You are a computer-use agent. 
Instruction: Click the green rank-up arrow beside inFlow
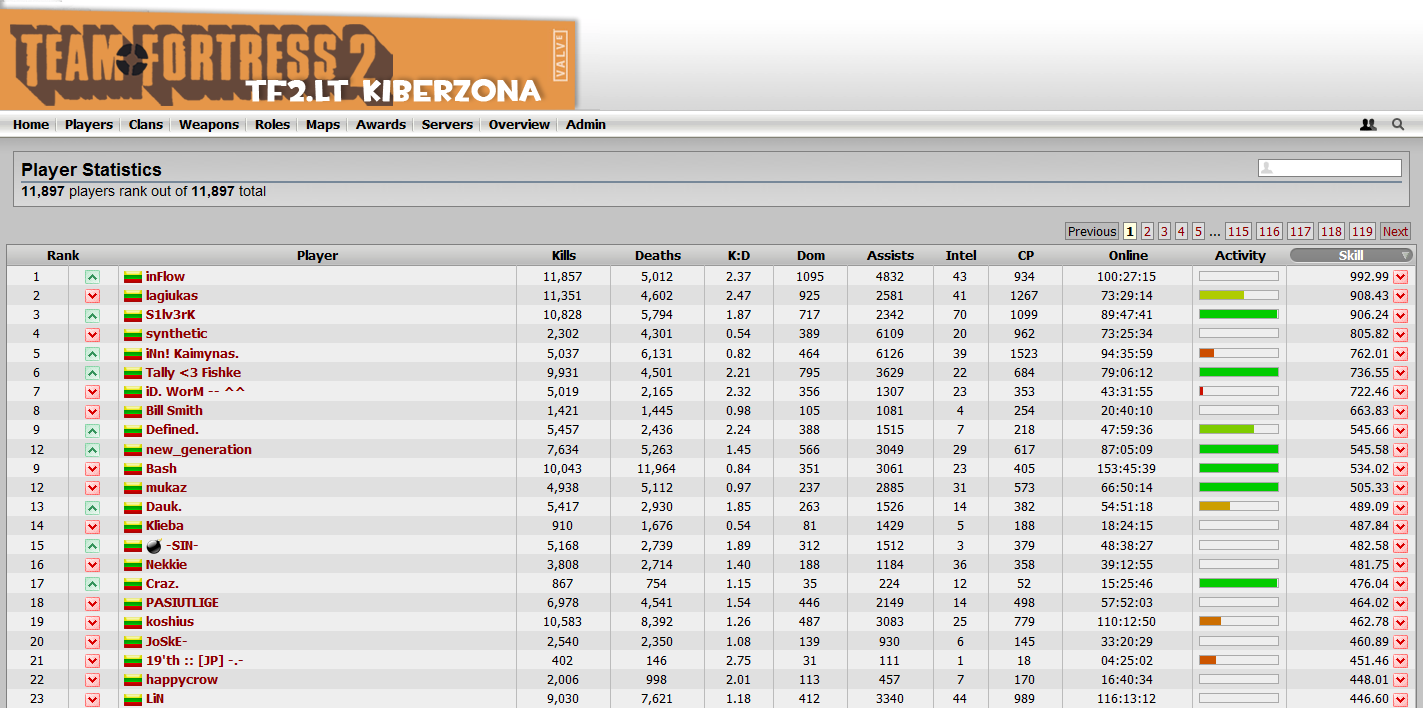tap(92, 277)
